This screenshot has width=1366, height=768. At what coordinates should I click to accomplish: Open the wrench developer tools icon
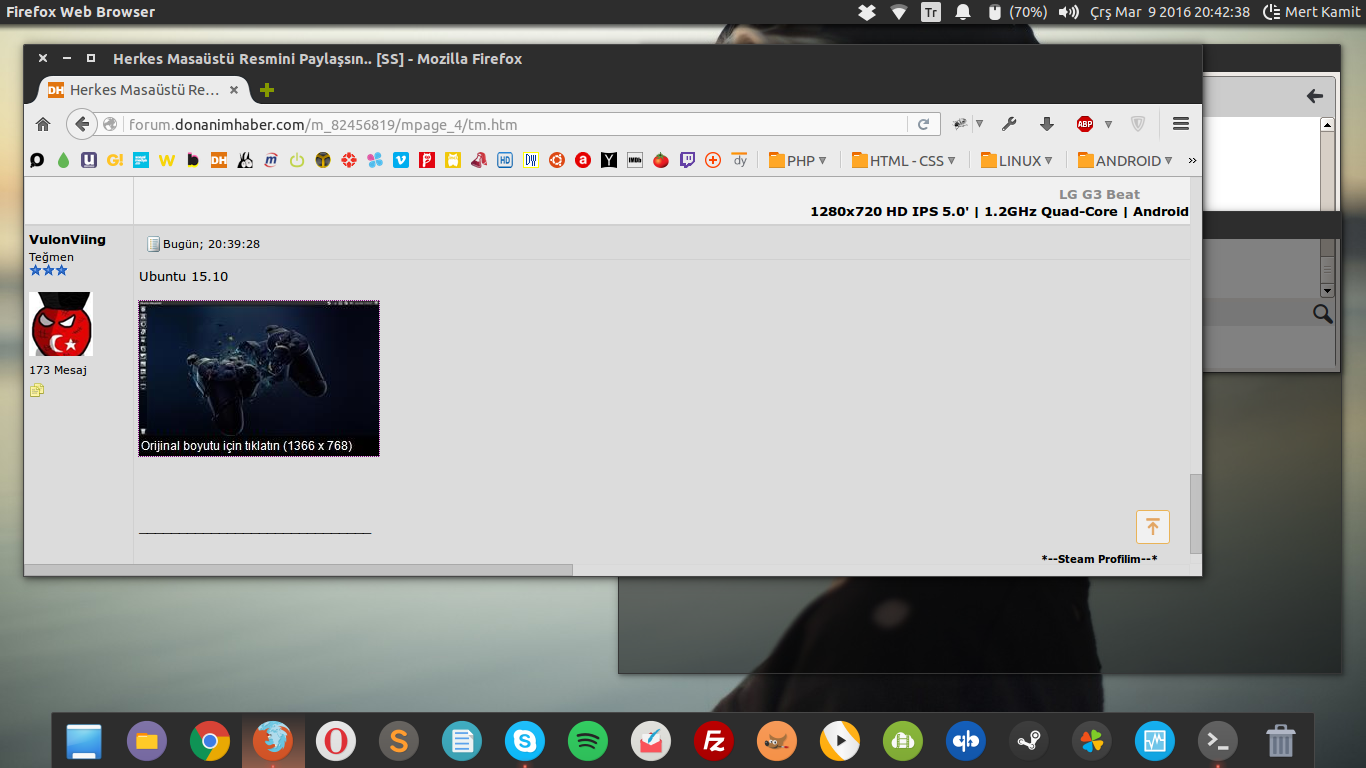[1009, 124]
